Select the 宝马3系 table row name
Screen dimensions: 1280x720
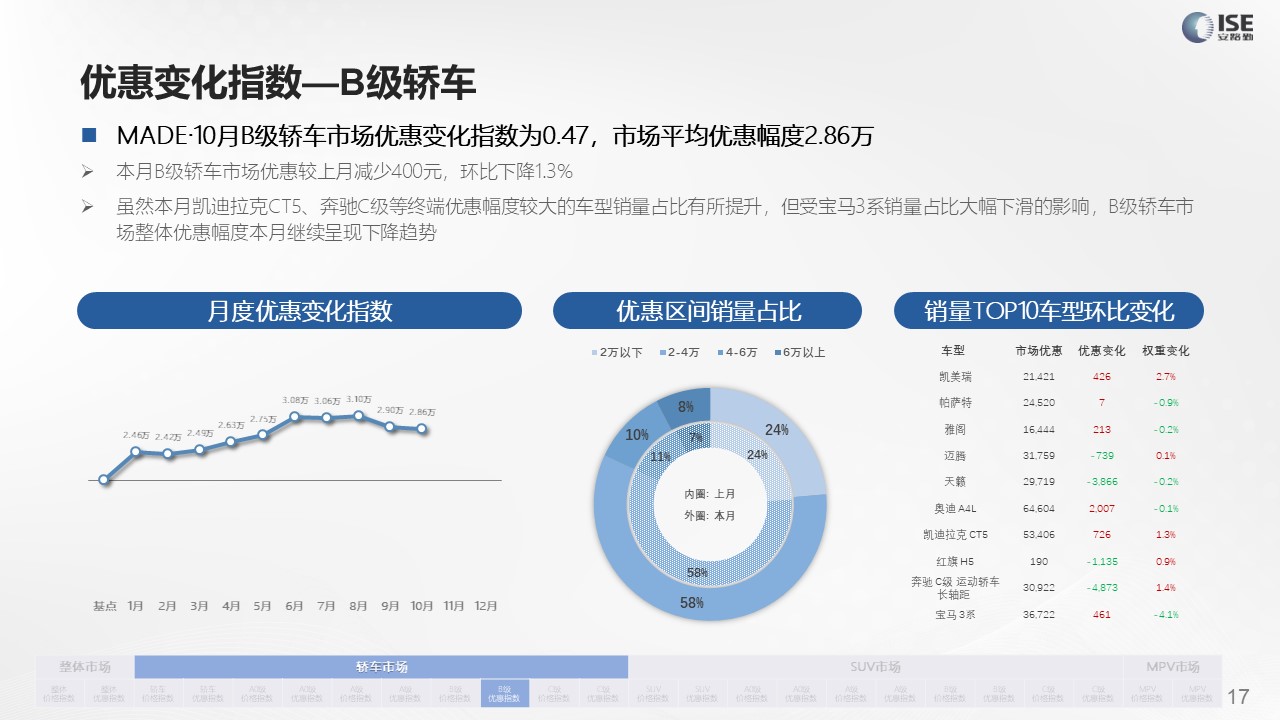pos(954,615)
